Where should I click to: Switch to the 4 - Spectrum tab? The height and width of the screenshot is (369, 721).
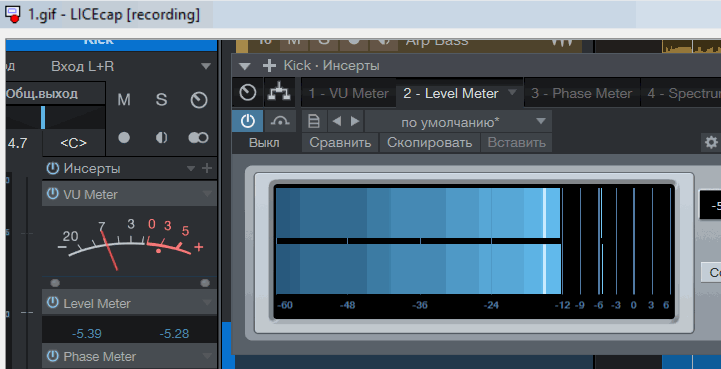coord(681,93)
